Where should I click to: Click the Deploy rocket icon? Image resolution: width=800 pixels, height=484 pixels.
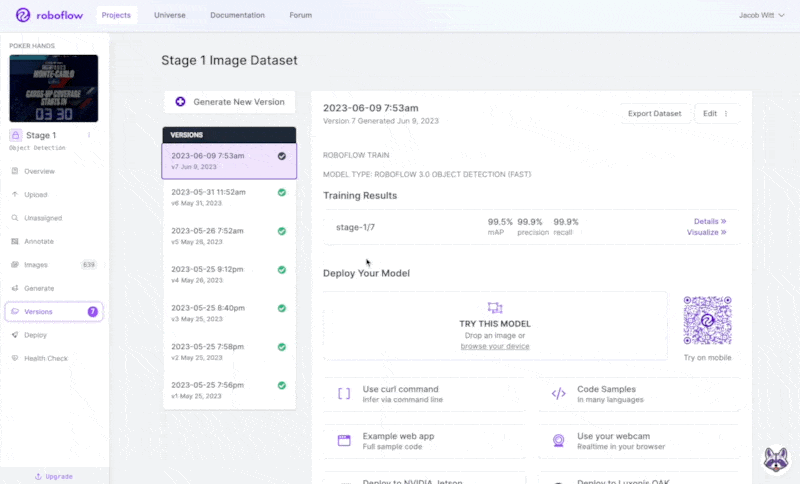[15, 335]
